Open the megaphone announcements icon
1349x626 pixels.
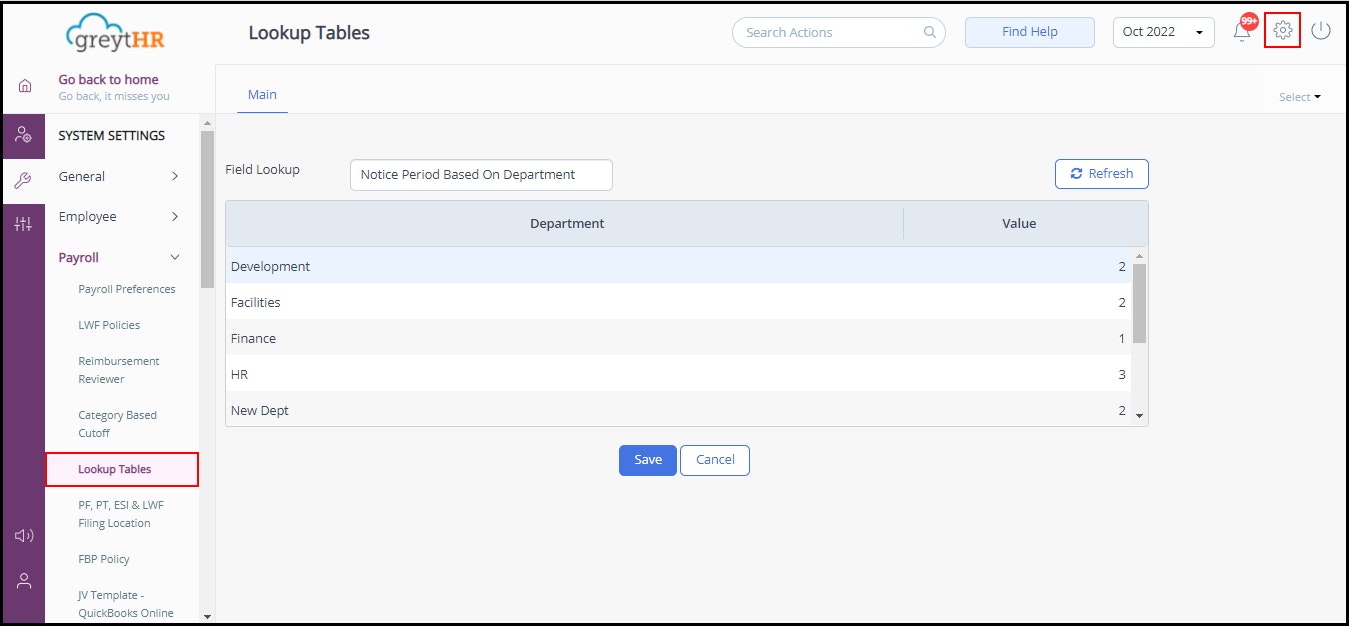(24, 536)
